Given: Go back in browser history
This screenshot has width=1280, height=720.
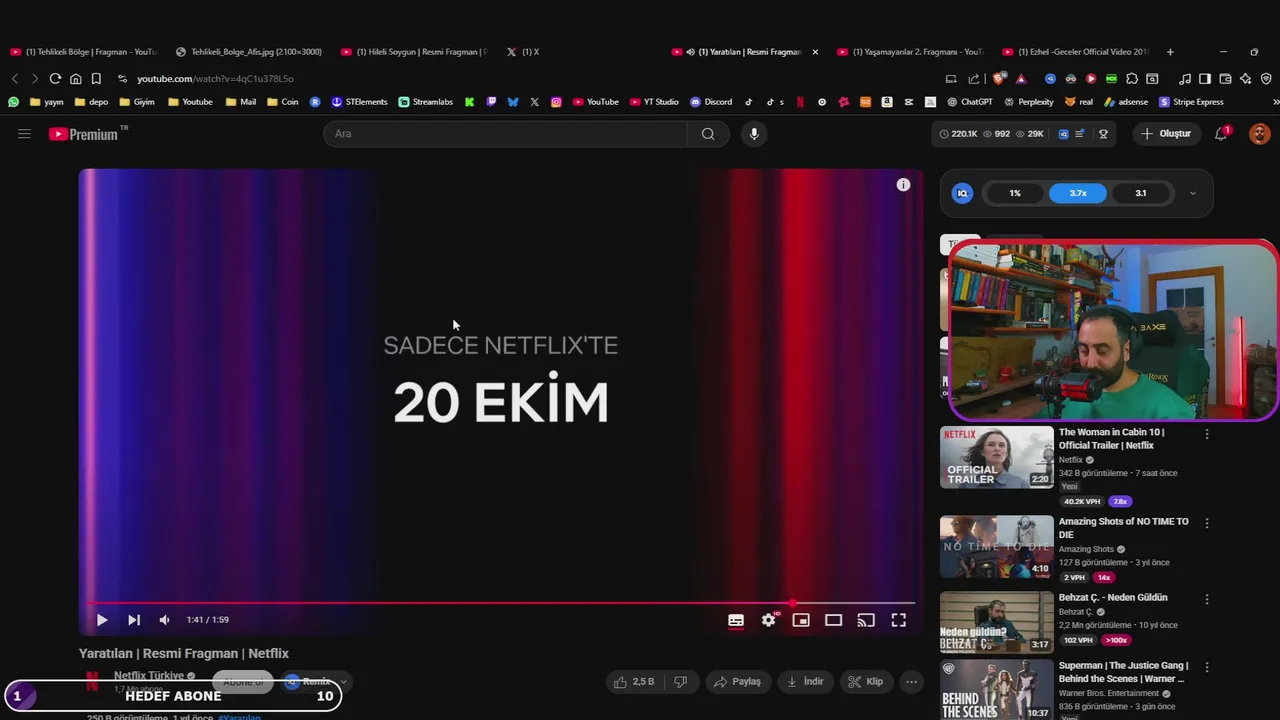Looking at the screenshot, I should pos(15,79).
